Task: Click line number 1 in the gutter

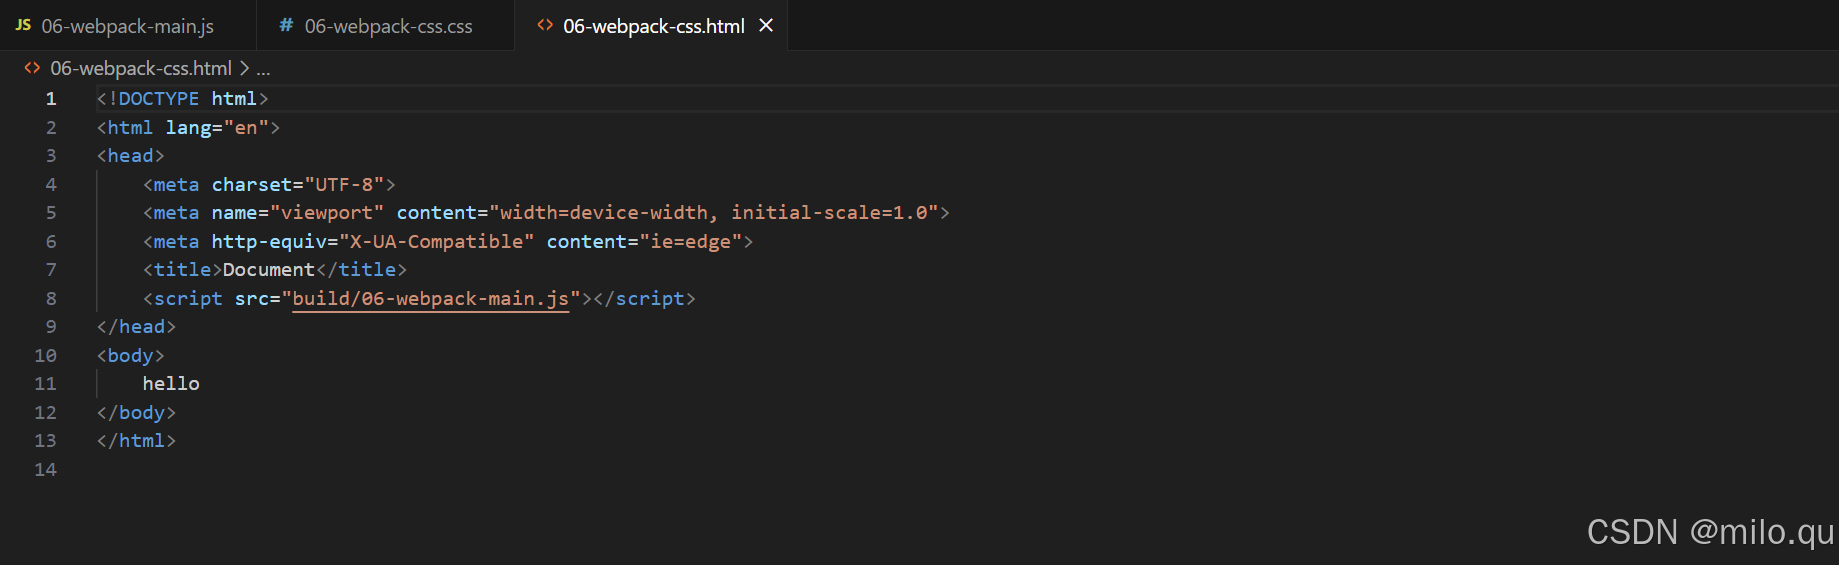Action: coord(51,99)
